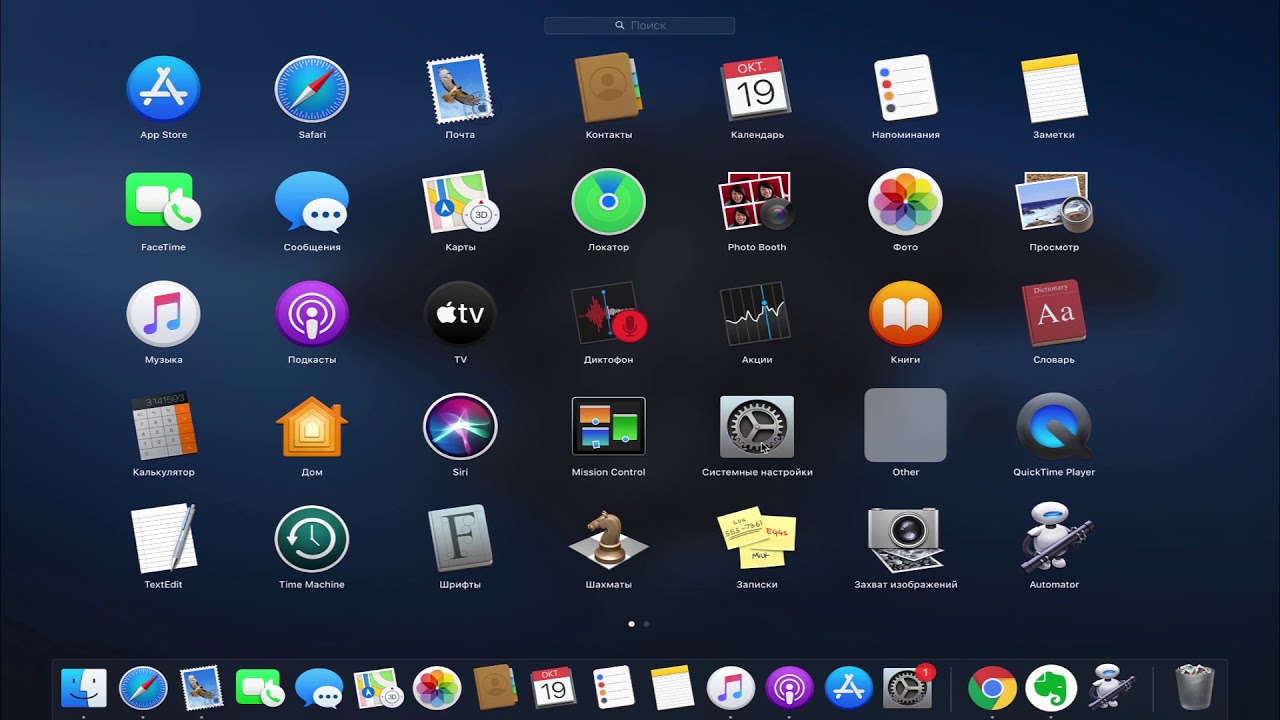Open Сообщения in Launchpad
Image resolution: width=1280 pixels, height=720 pixels.
[x=312, y=202]
